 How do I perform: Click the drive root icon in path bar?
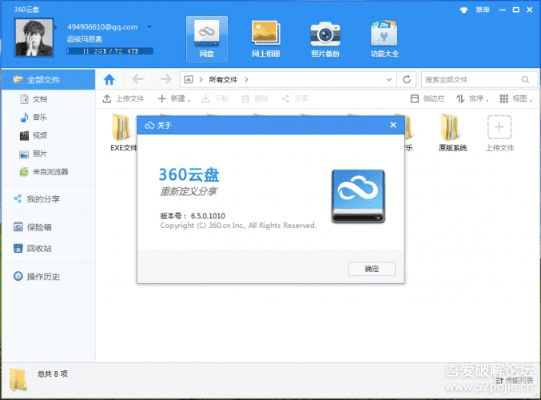click(188, 80)
